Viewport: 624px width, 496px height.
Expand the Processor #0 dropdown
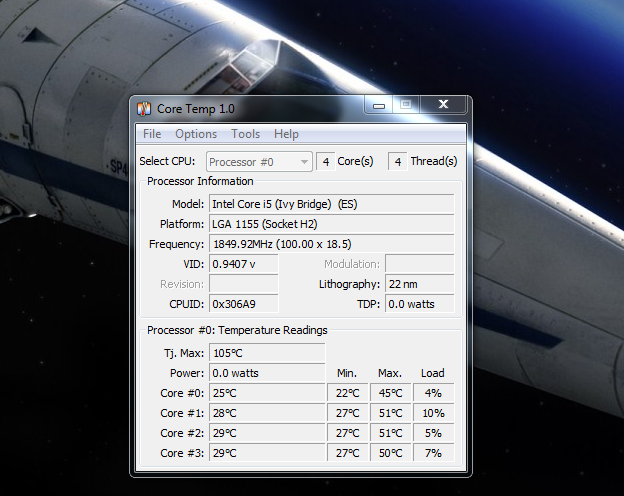[259, 162]
